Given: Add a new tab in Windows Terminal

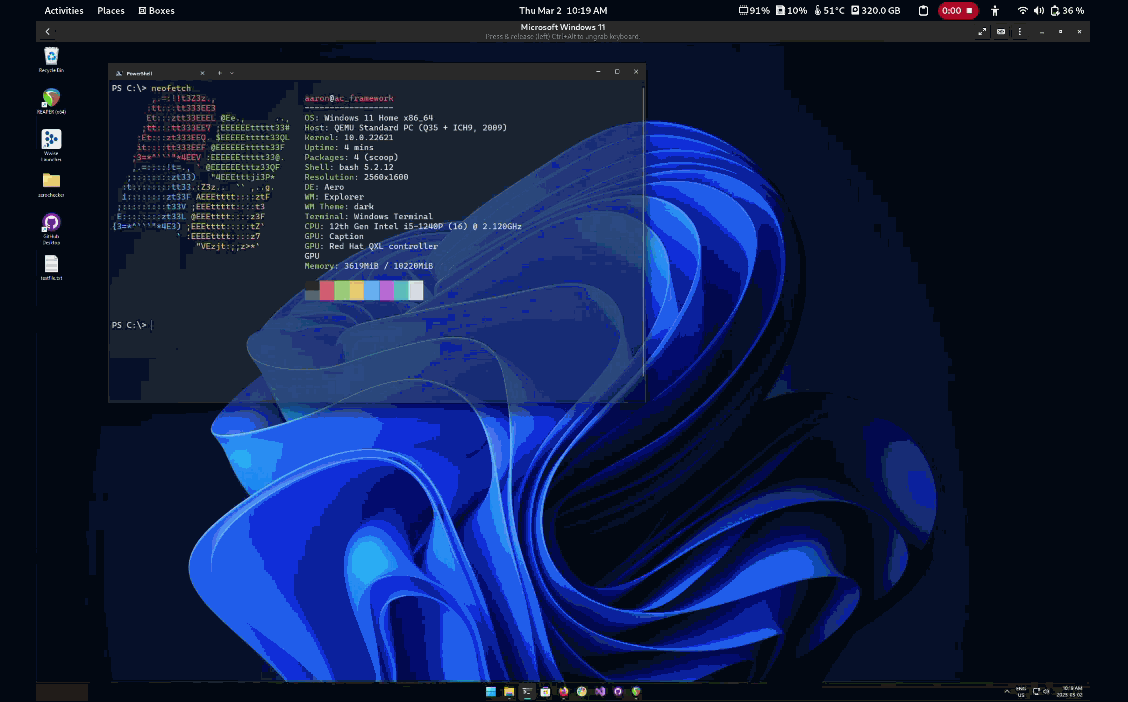Looking at the screenshot, I should point(219,73).
